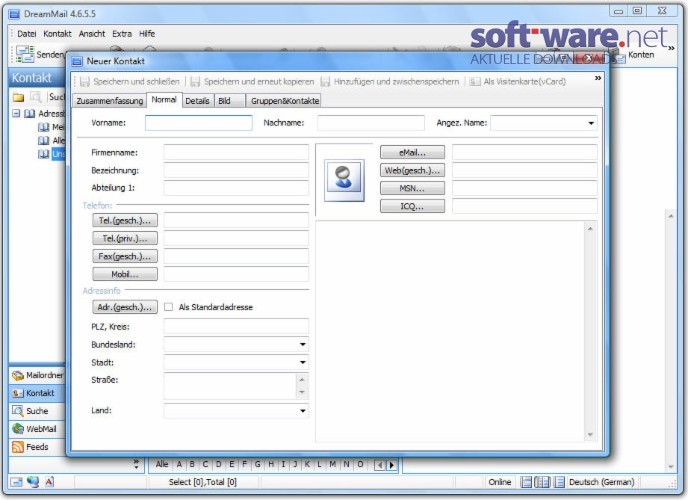Click the middle layout icon in status bar
The width and height of the screenshot is (688, 500).
tap(543, 482)
